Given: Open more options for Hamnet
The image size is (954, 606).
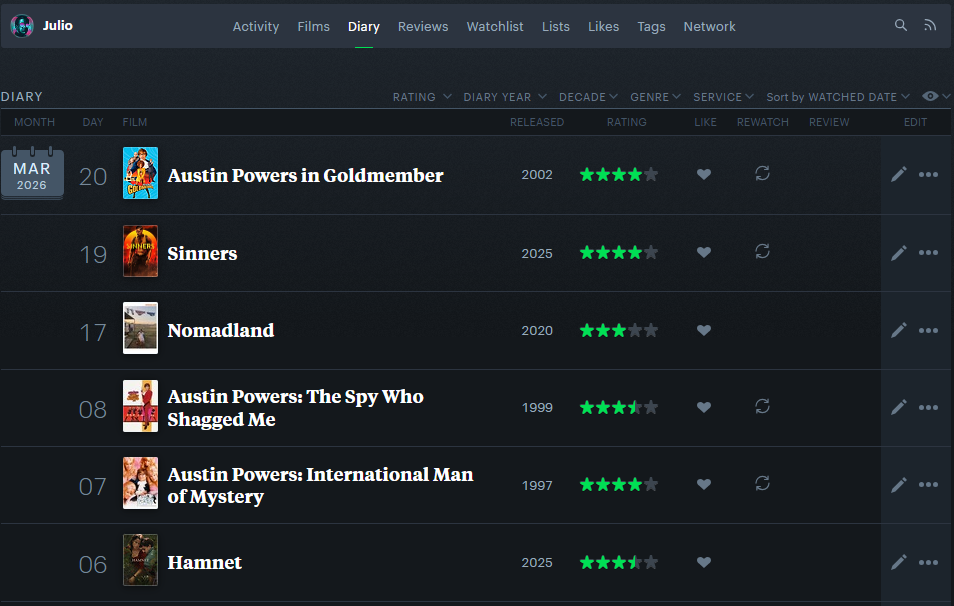Looking at the screenshot, I should [x=928, y=562].
